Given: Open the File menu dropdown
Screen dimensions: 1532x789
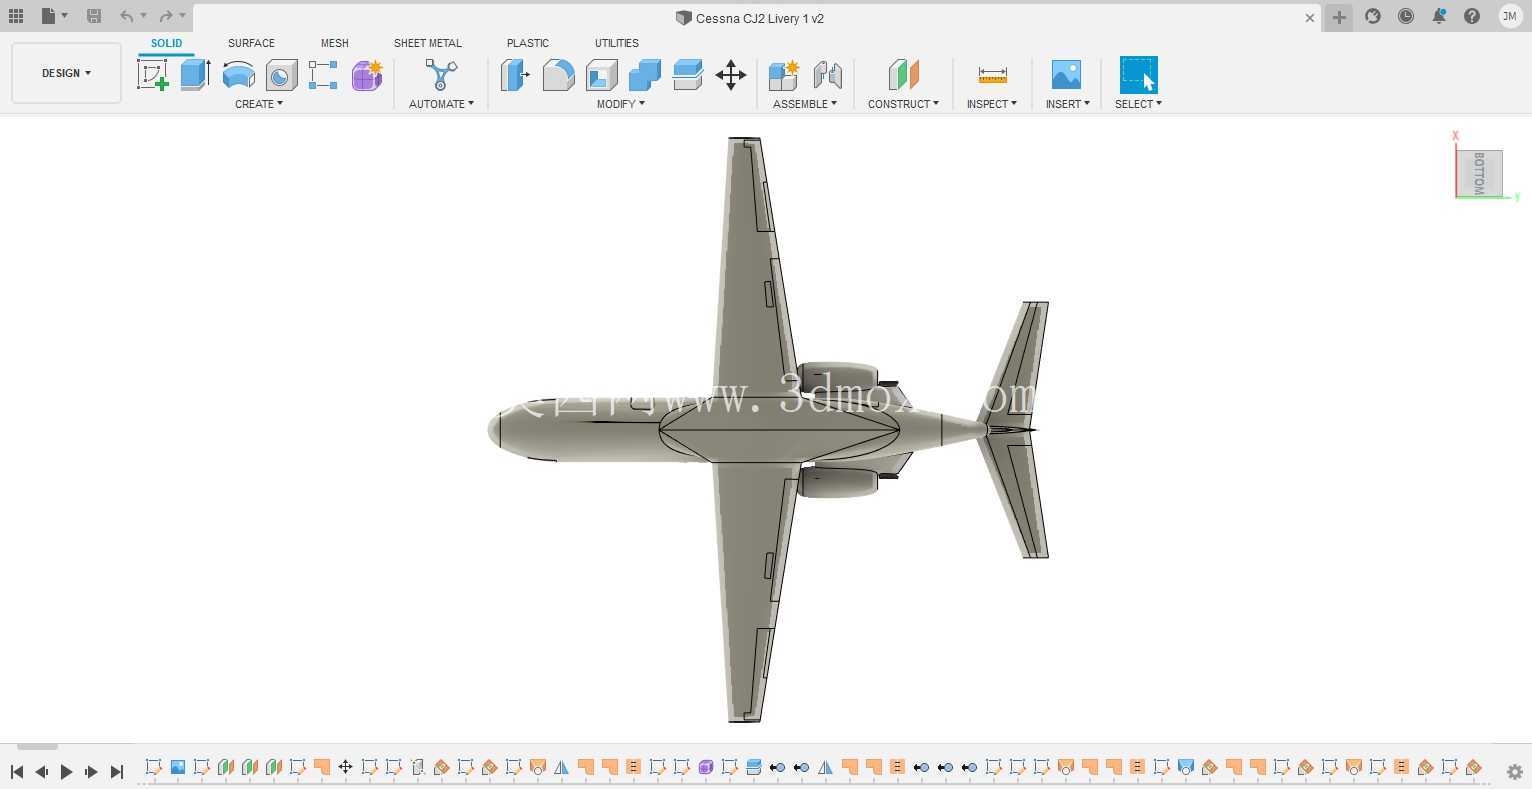Looking at the screenshot, I should [x=54, y=16].
